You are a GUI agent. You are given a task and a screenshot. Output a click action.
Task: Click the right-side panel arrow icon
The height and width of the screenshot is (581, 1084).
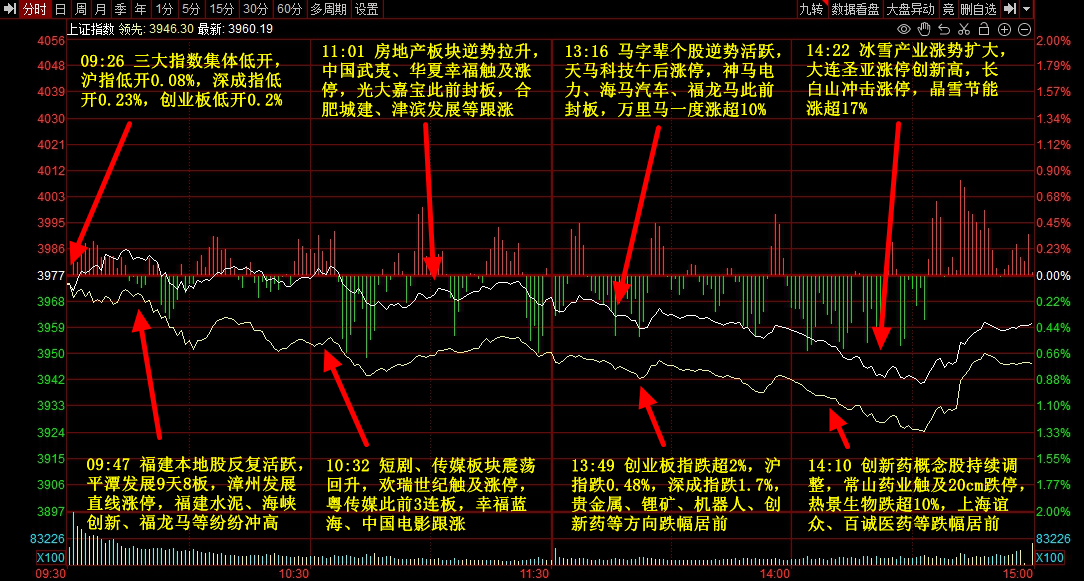[1010, 9]
